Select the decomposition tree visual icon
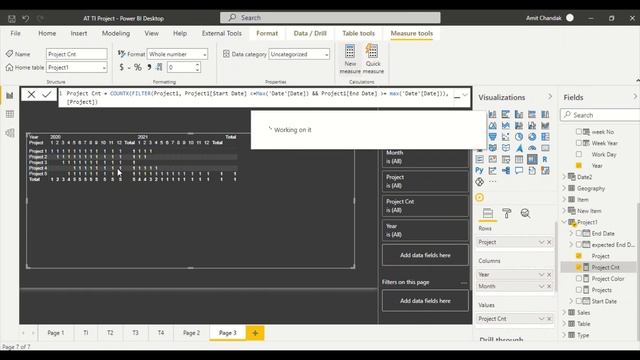Viewport: 640px width, 360px height. (506, 171)
